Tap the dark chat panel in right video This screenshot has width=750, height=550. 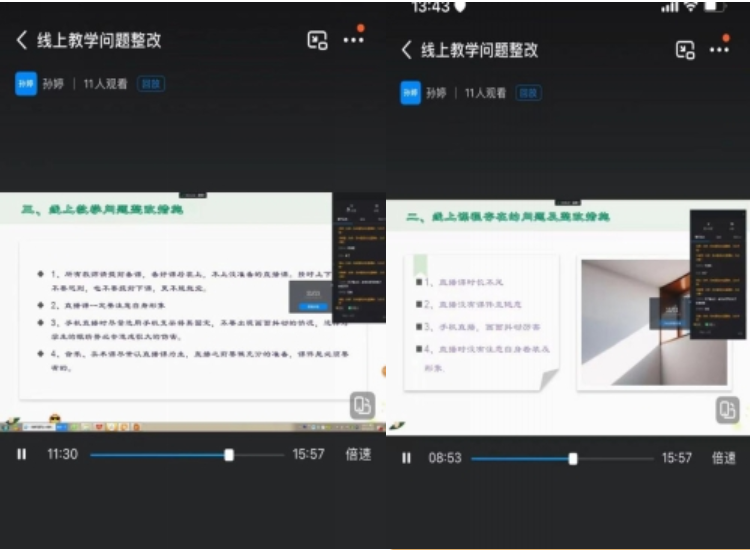717,275
